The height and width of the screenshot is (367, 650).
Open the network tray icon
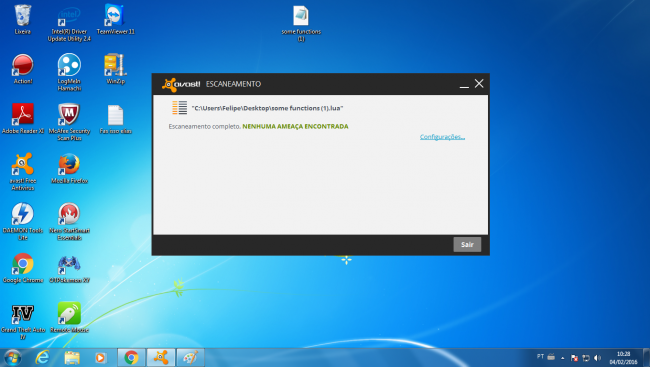coord(586,358)
